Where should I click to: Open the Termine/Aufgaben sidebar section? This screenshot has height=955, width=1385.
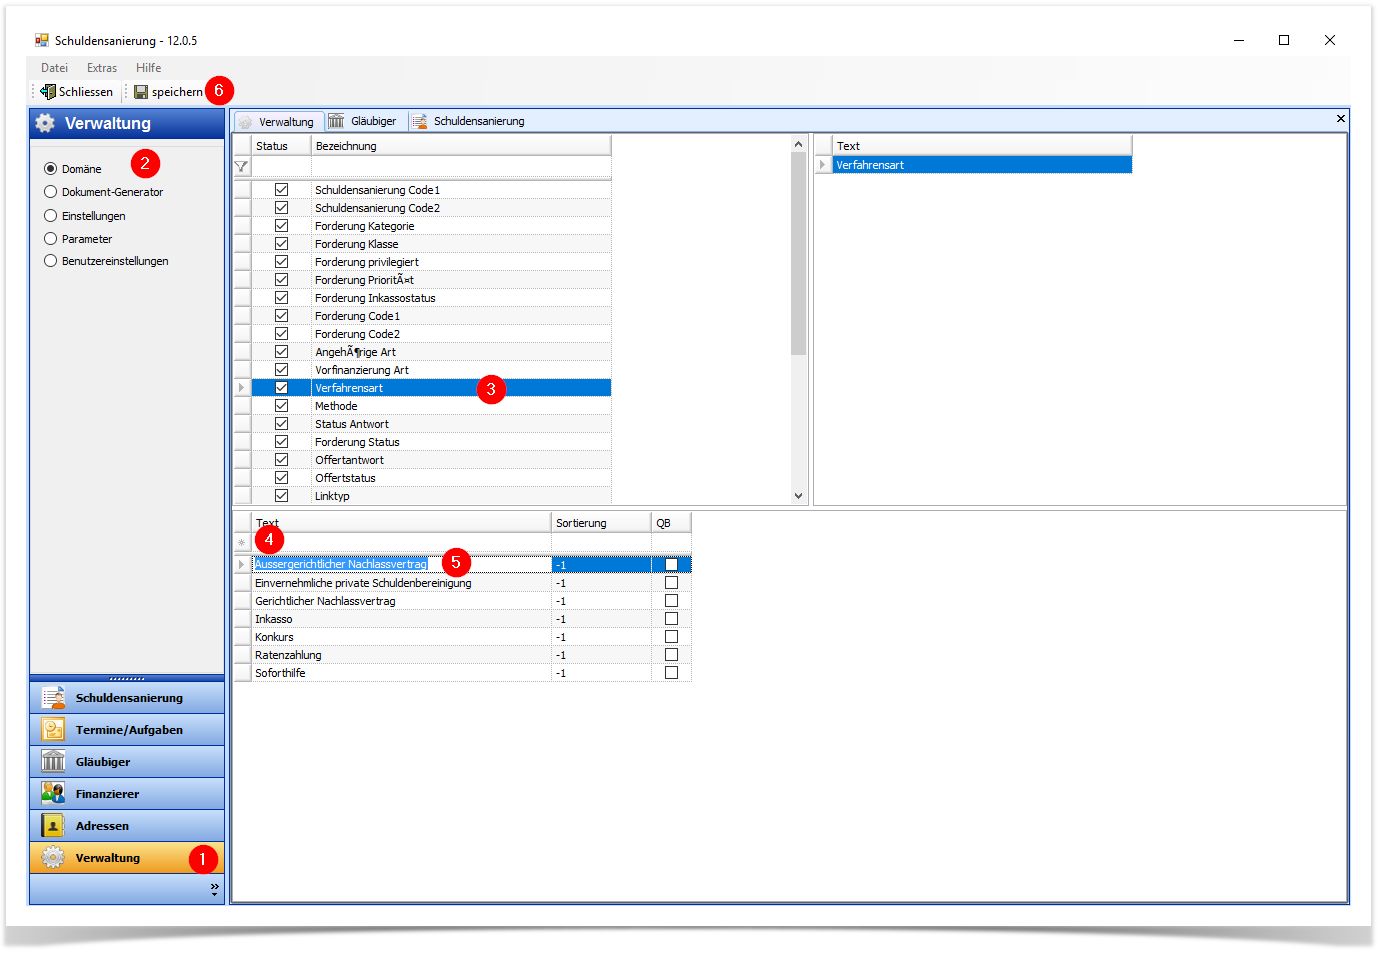tap(127, 729)
